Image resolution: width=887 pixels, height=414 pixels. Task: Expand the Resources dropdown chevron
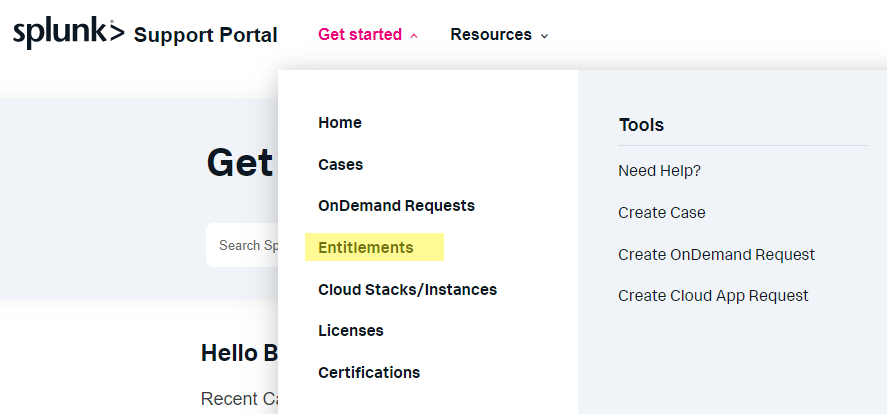tap(544, 36)
